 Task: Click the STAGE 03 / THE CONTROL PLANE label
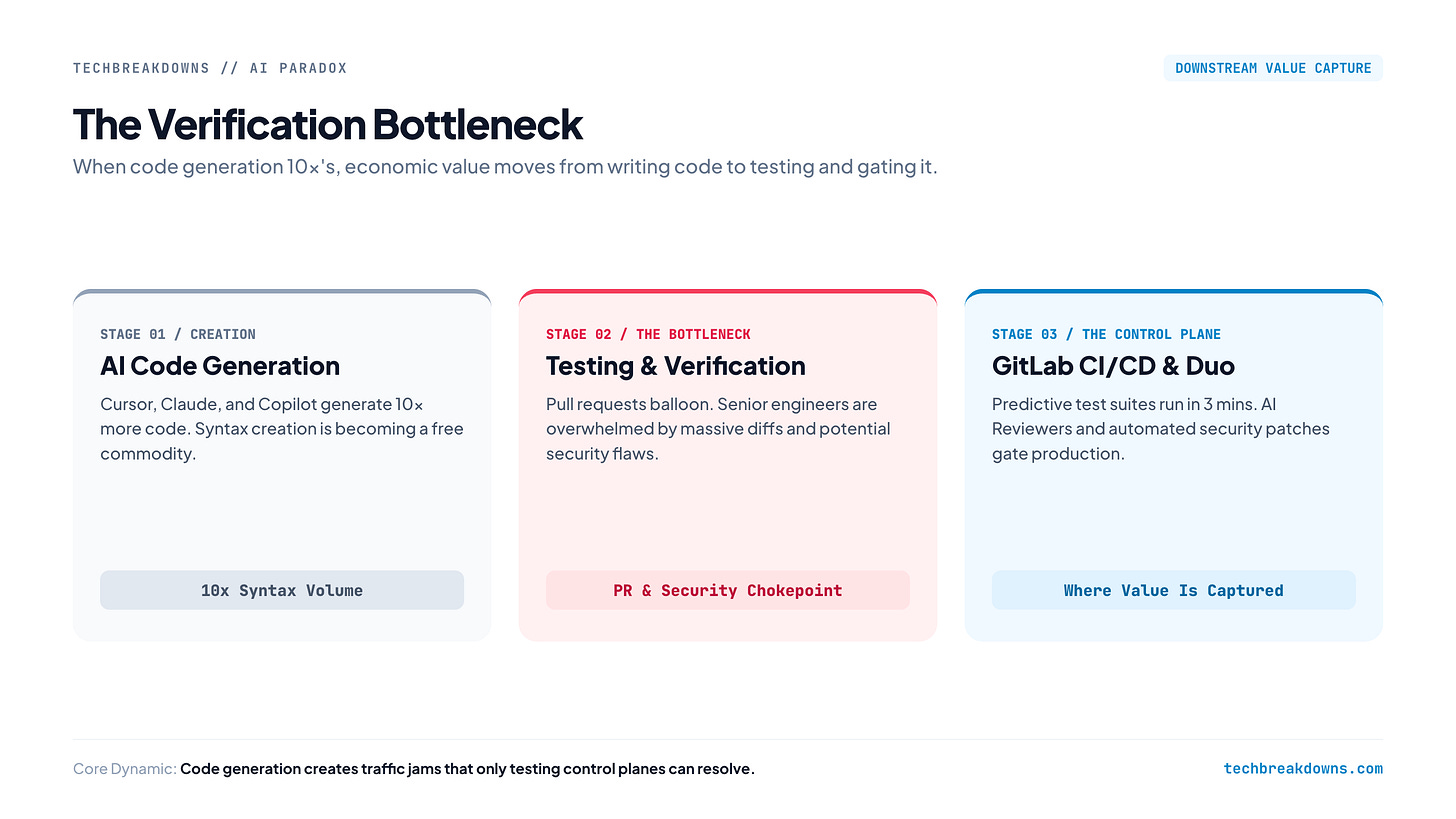click(1106, 334)
